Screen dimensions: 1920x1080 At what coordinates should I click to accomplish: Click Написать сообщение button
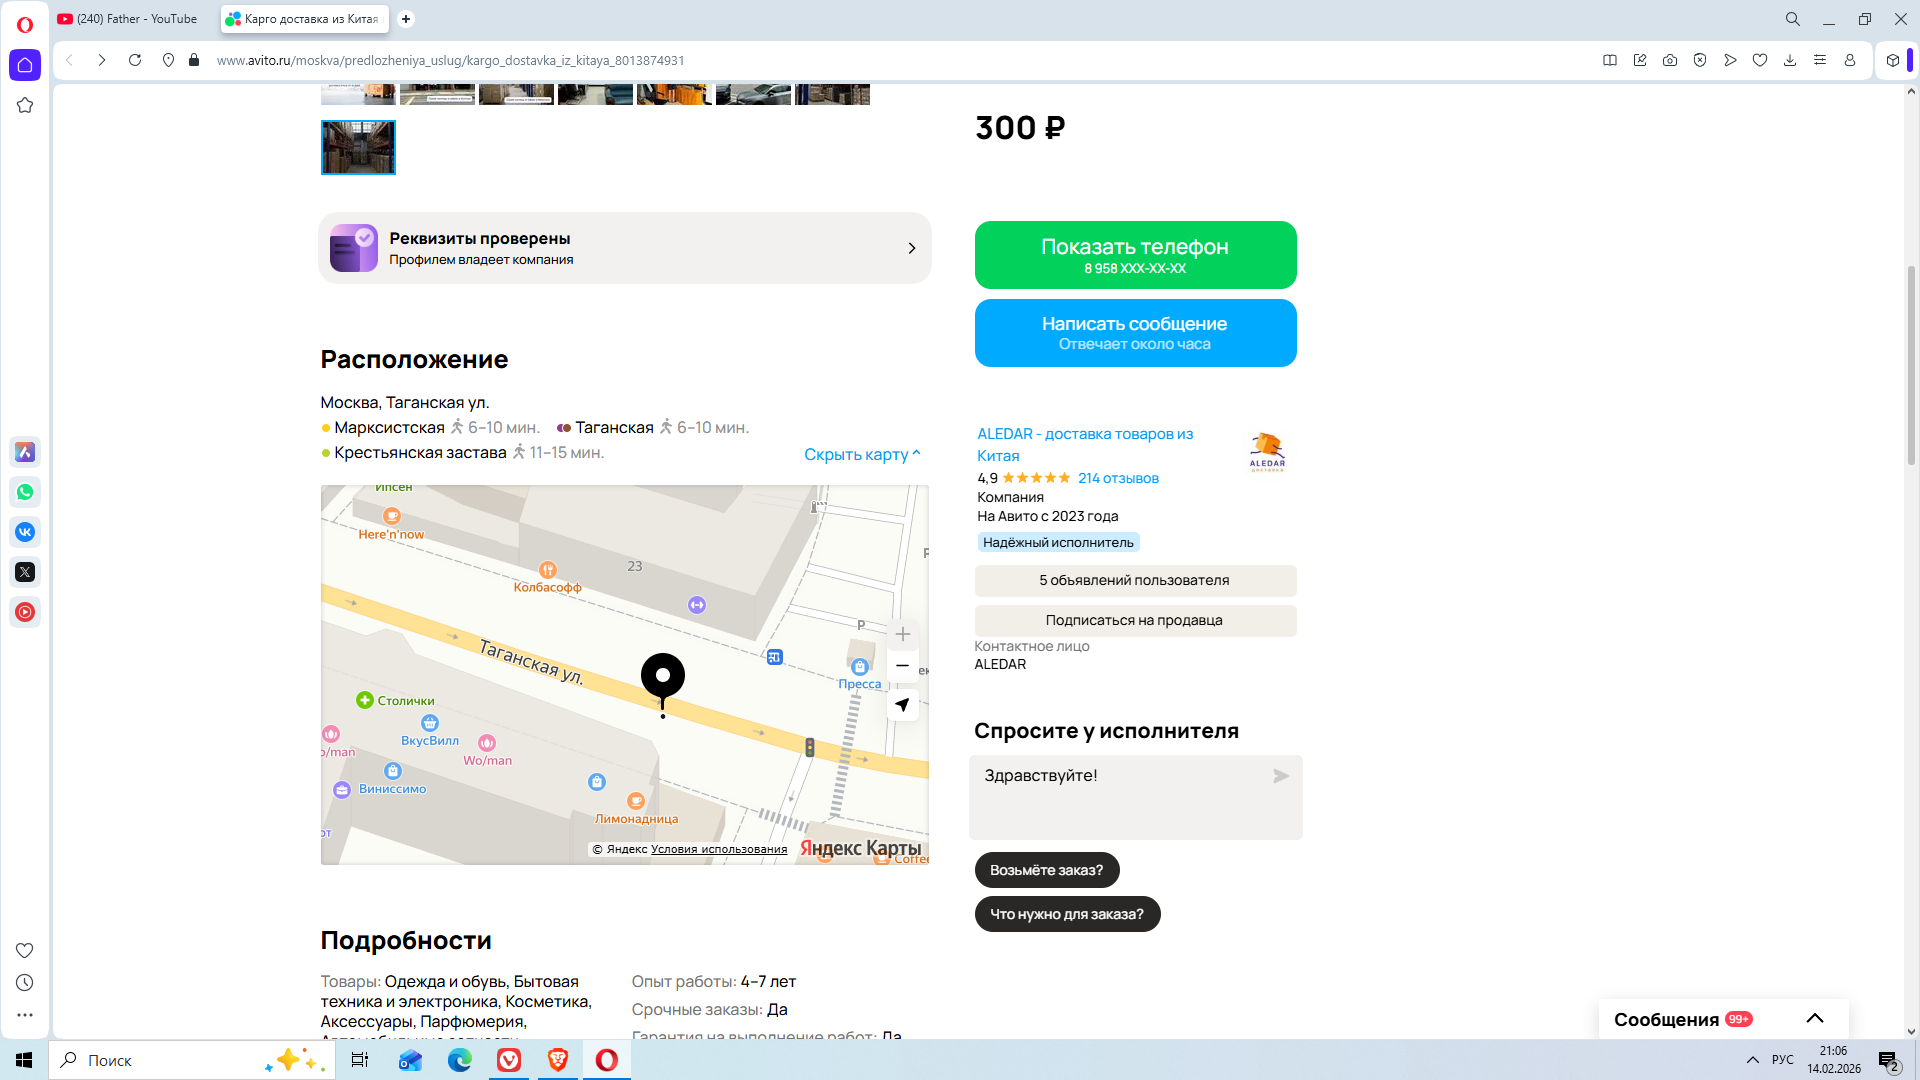(x=1135, y=333)
